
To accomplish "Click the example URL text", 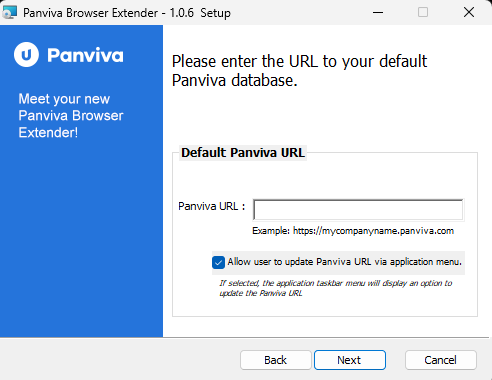I will coord(353,231).
